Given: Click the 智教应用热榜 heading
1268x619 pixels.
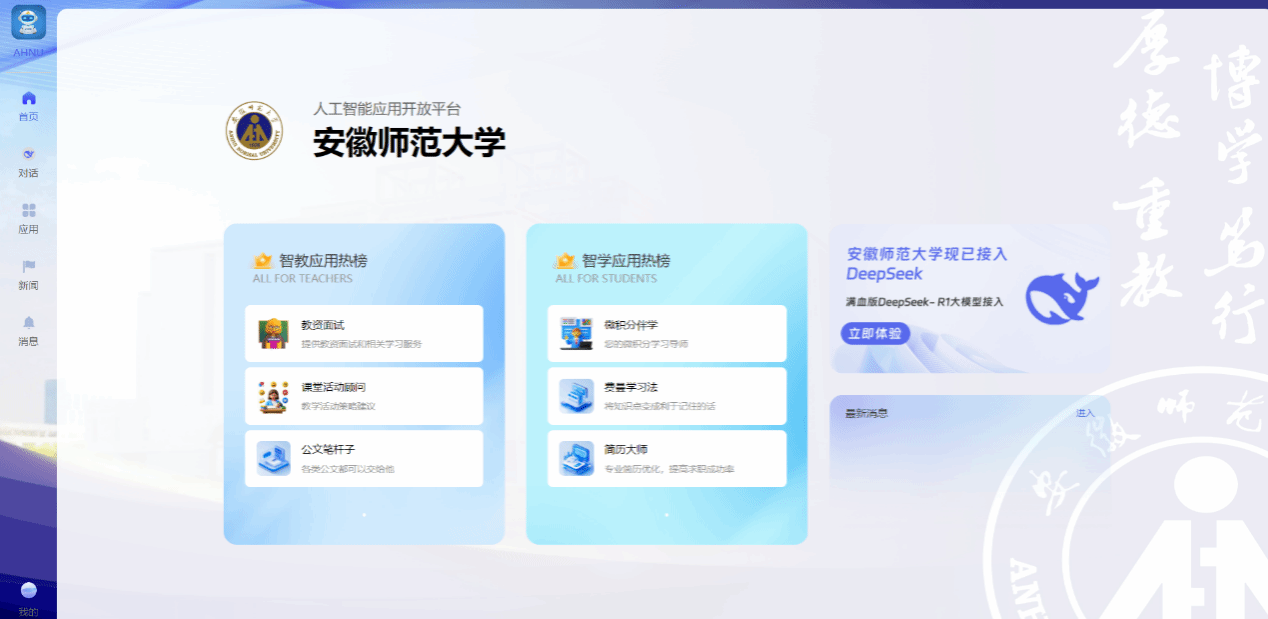Looking at the screenshot, I should pyautogui.click(x=323, y=261).
